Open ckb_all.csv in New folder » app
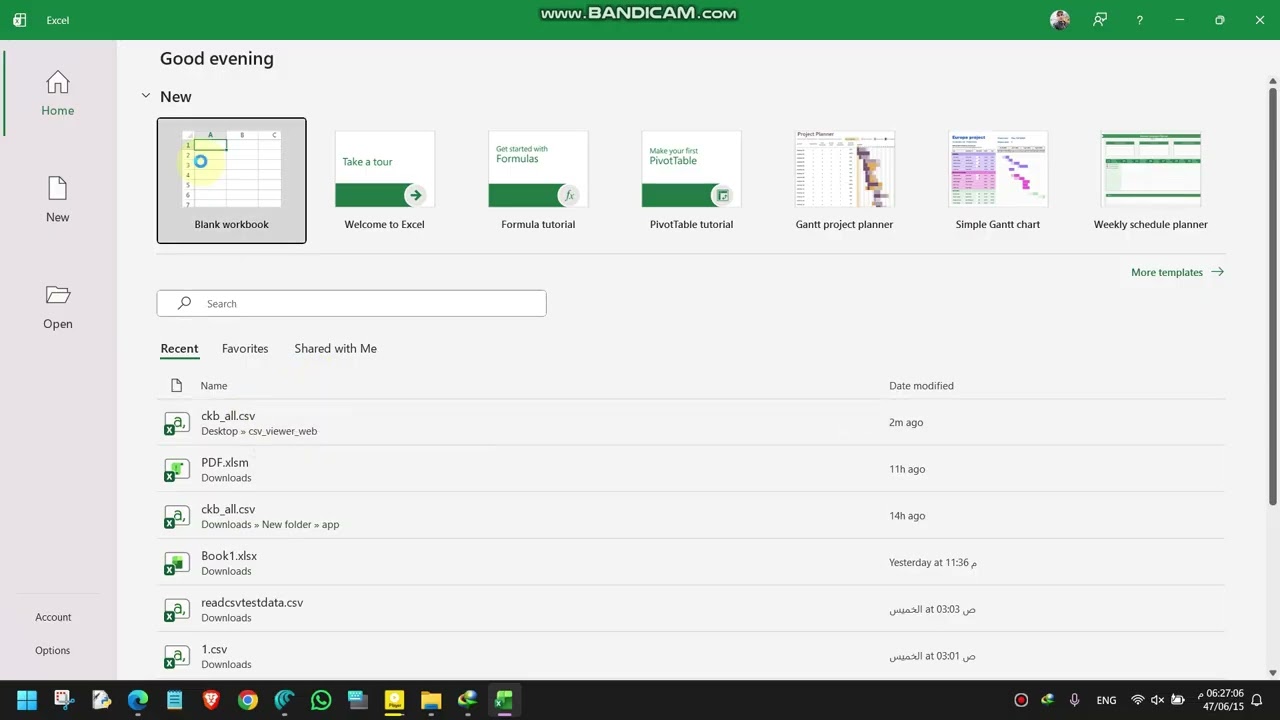This screenshot has height=720, width=1280. pyautogui.click(x=691, y=516)
